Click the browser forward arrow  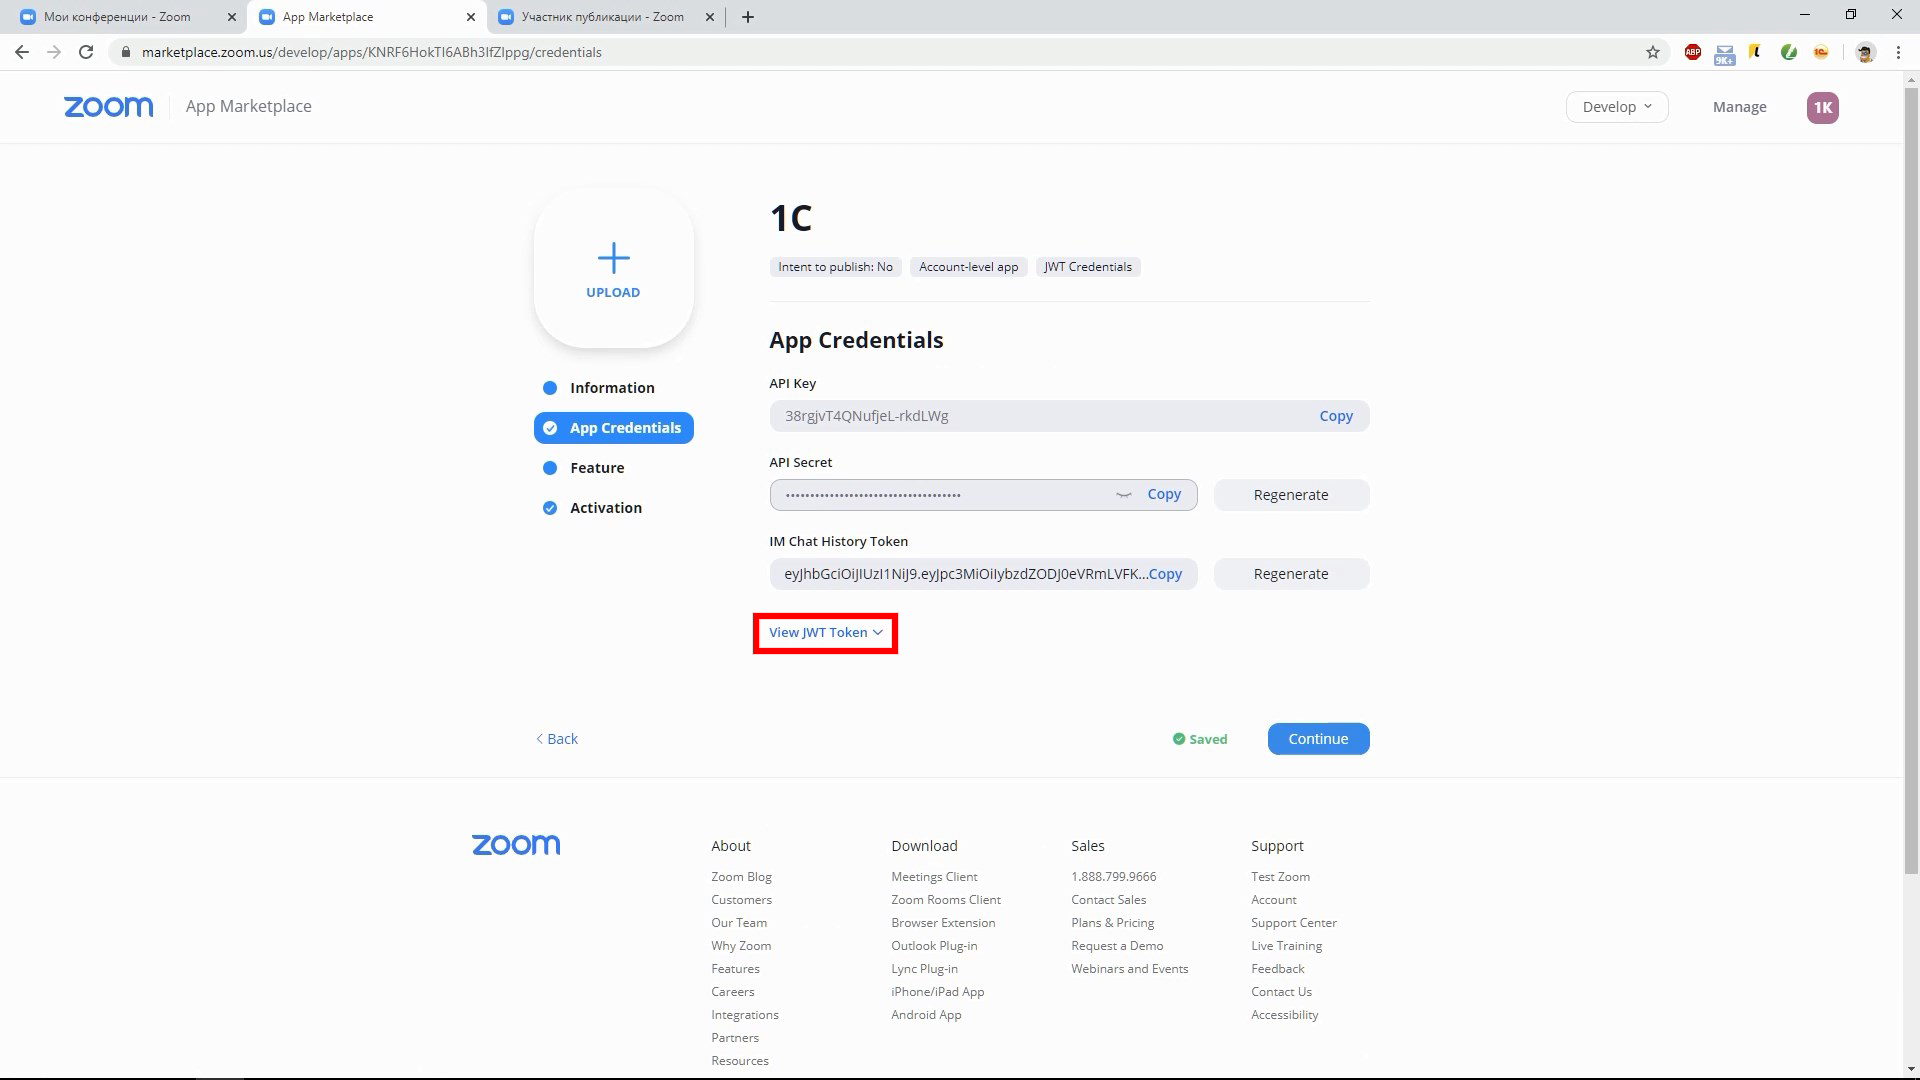click(x=54, y=52)
